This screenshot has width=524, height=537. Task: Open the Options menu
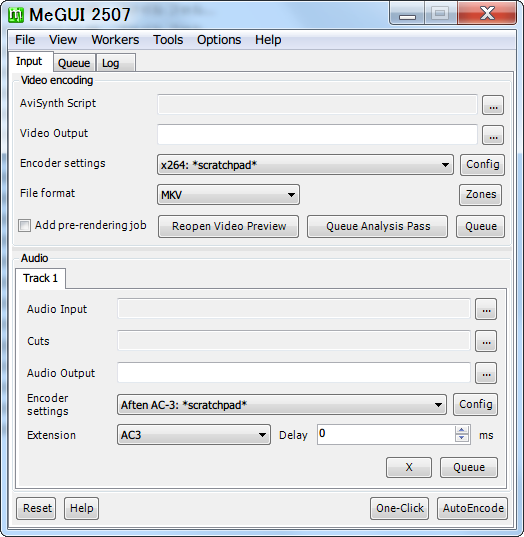click(x=219, y=40)
